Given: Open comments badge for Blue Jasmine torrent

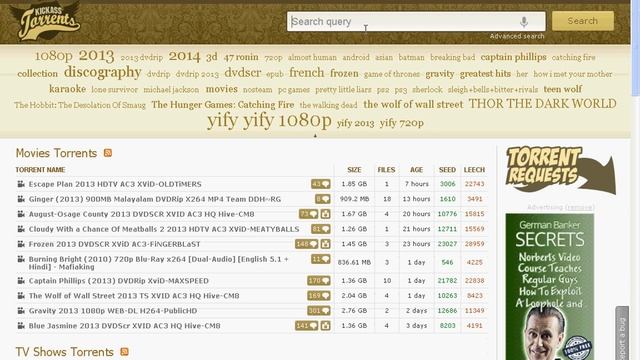Looking at the screenshot, I should pos(307,326).
